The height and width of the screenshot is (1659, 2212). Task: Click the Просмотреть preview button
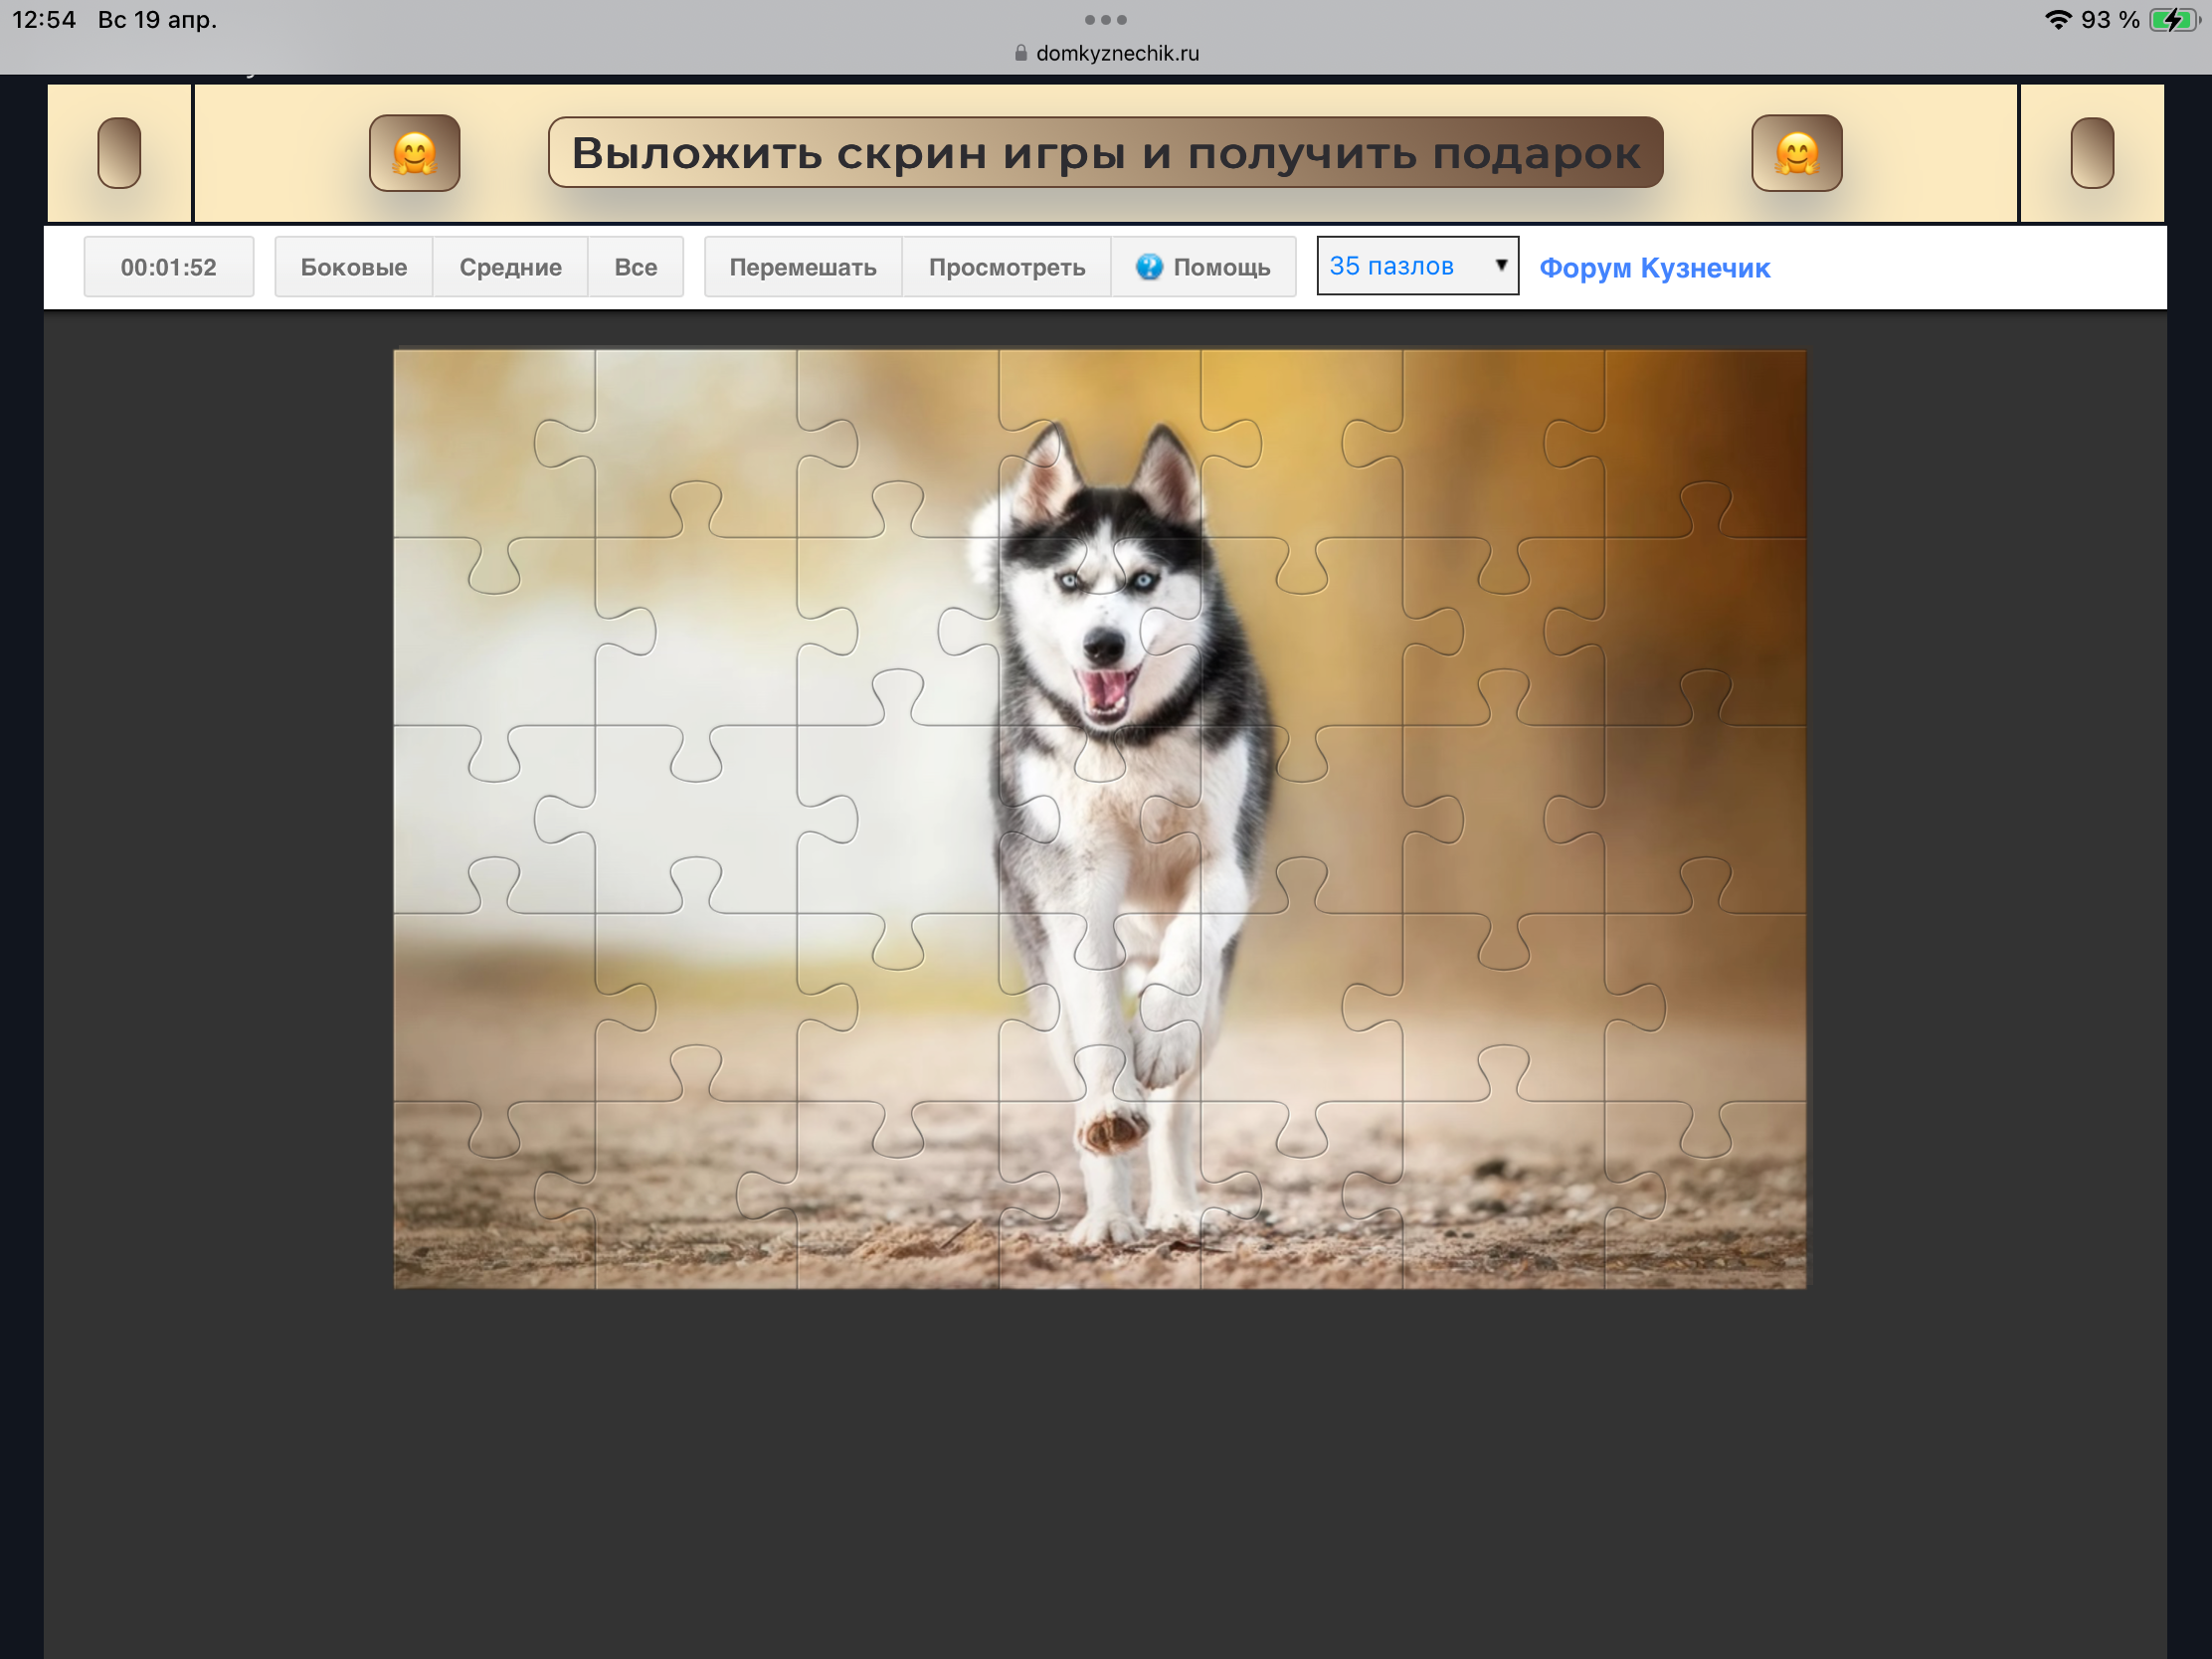click(x=1006, y=267)
